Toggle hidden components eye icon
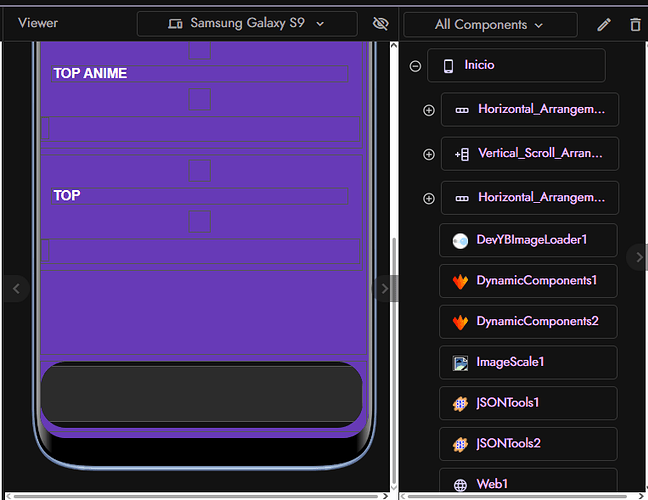Image resolution: width=648 pixels, height=500 pixels. tap(380, 24)
